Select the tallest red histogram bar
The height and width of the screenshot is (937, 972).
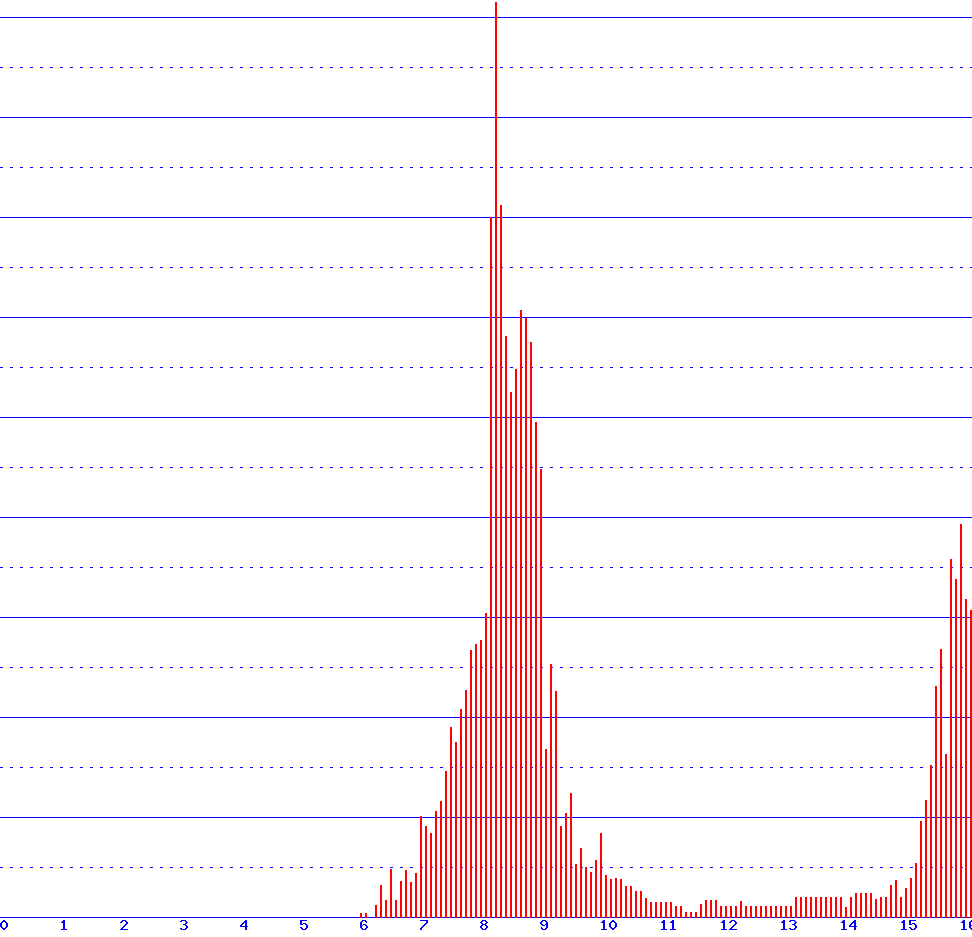(x=496, y=459)
